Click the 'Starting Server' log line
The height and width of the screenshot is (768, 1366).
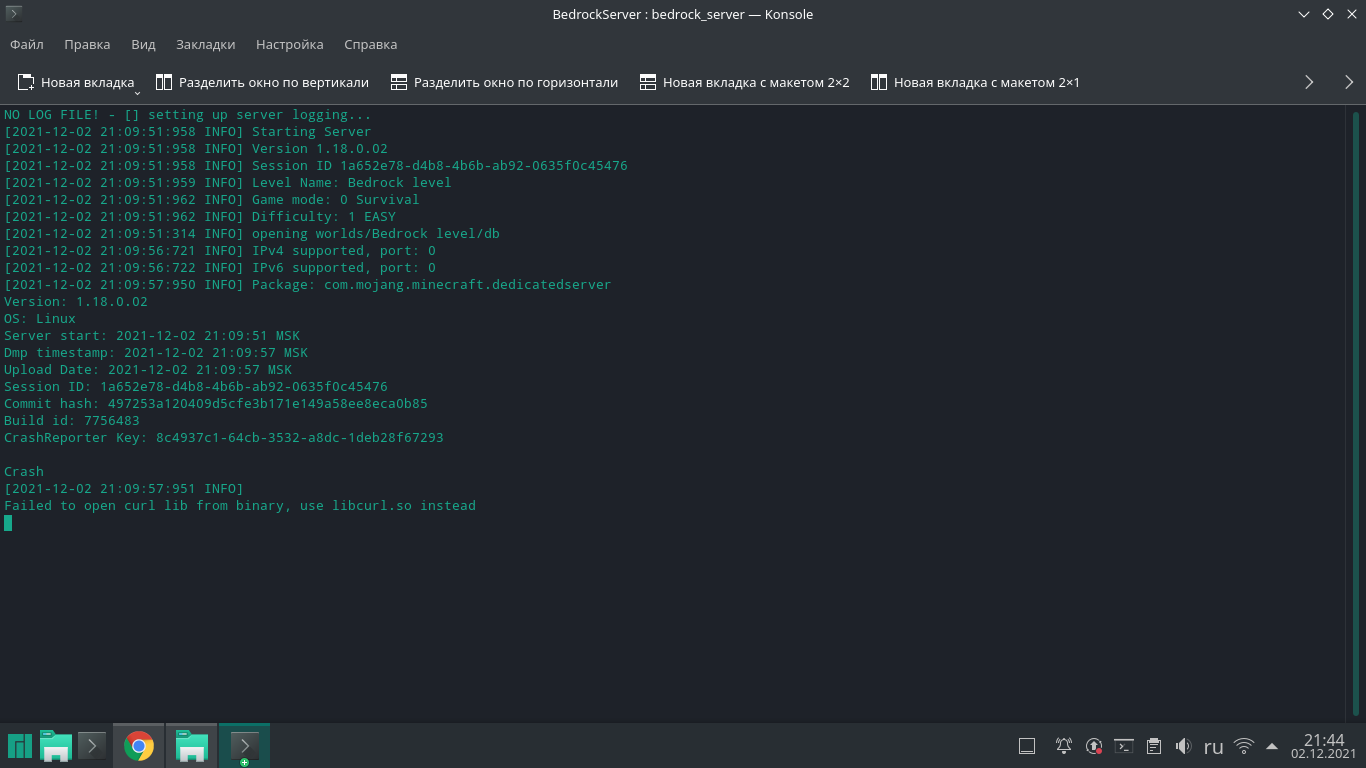tap(187, 132)
